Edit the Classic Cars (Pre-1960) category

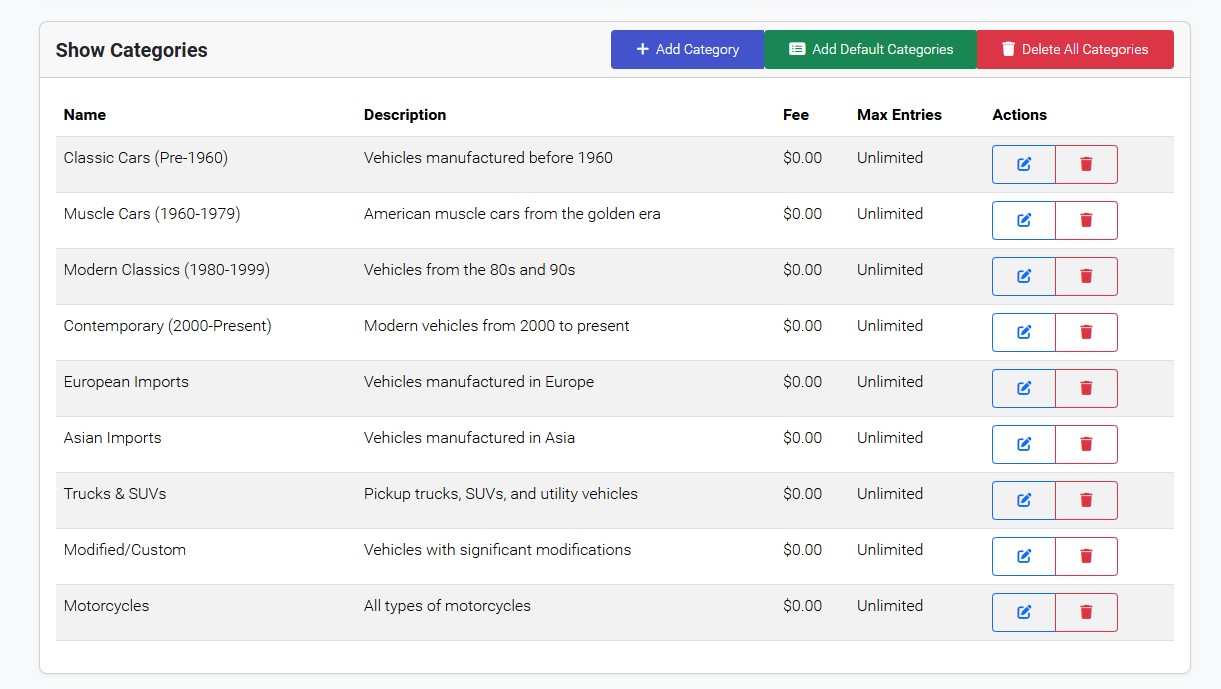(1023, 164)
